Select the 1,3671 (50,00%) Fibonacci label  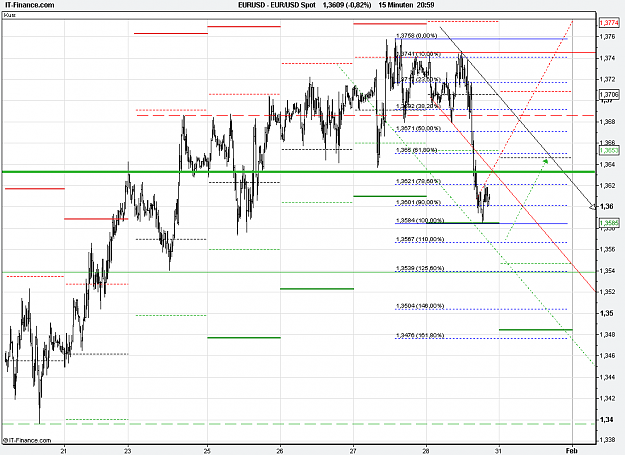418,128
